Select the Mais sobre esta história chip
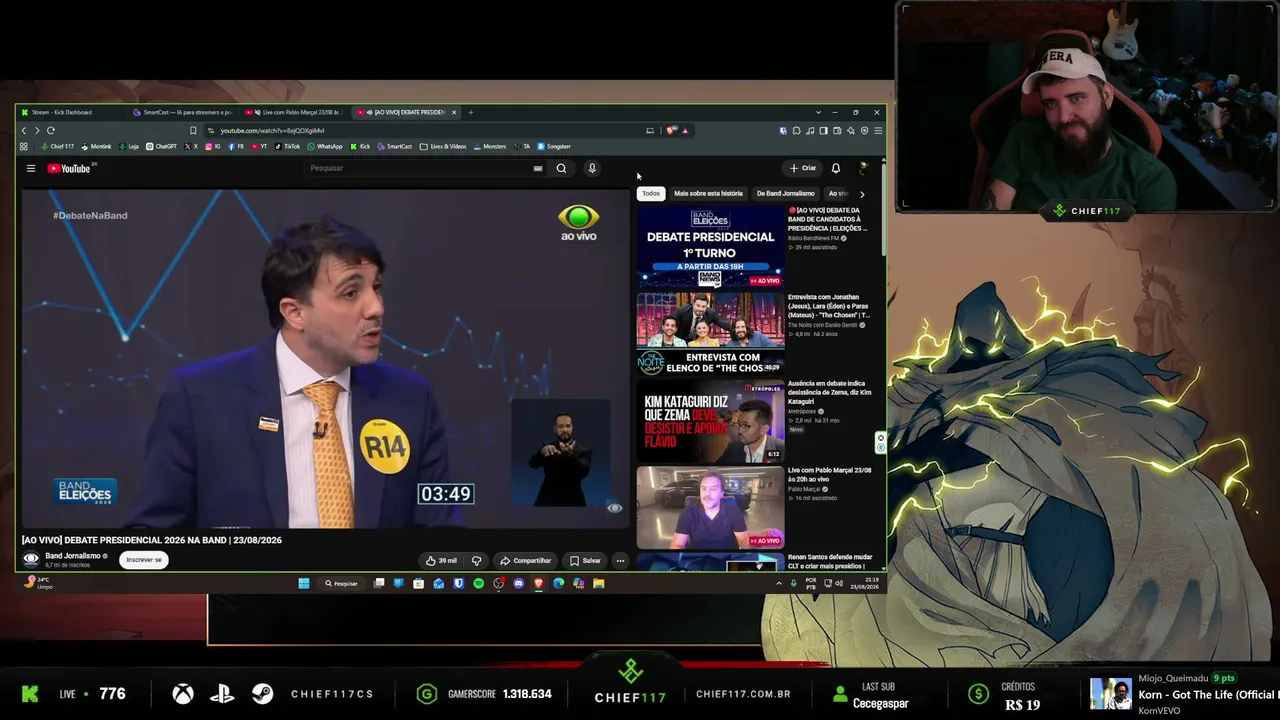 (x=708, y=193)
